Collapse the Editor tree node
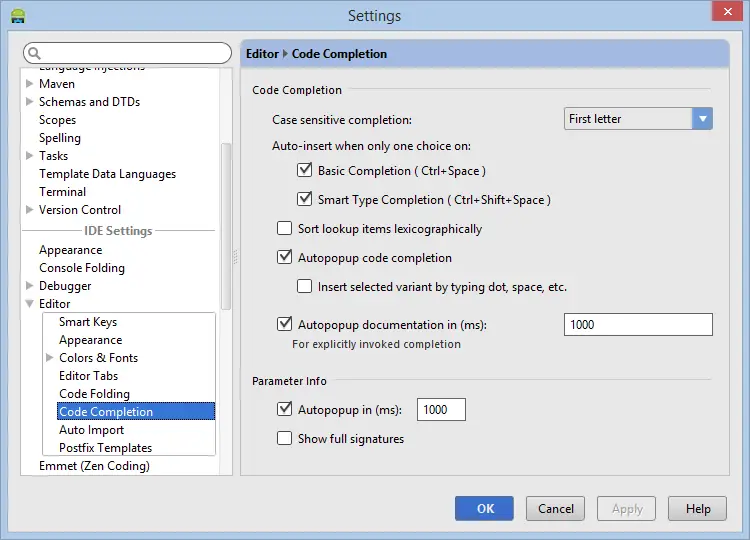The height and width of the screenshot is (540, 750). click(30, 304)
